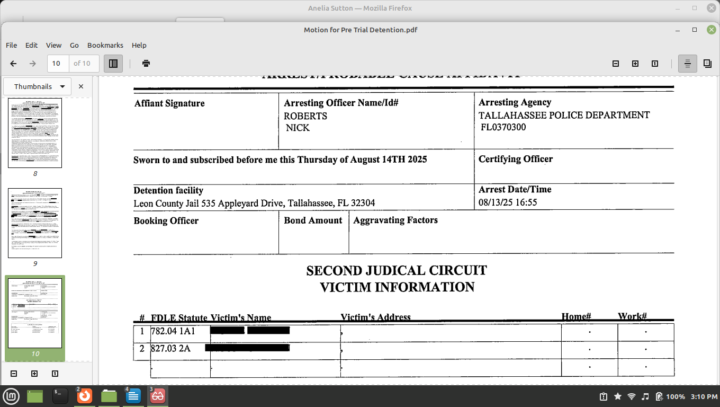Open the File menu

coord(11,45)
